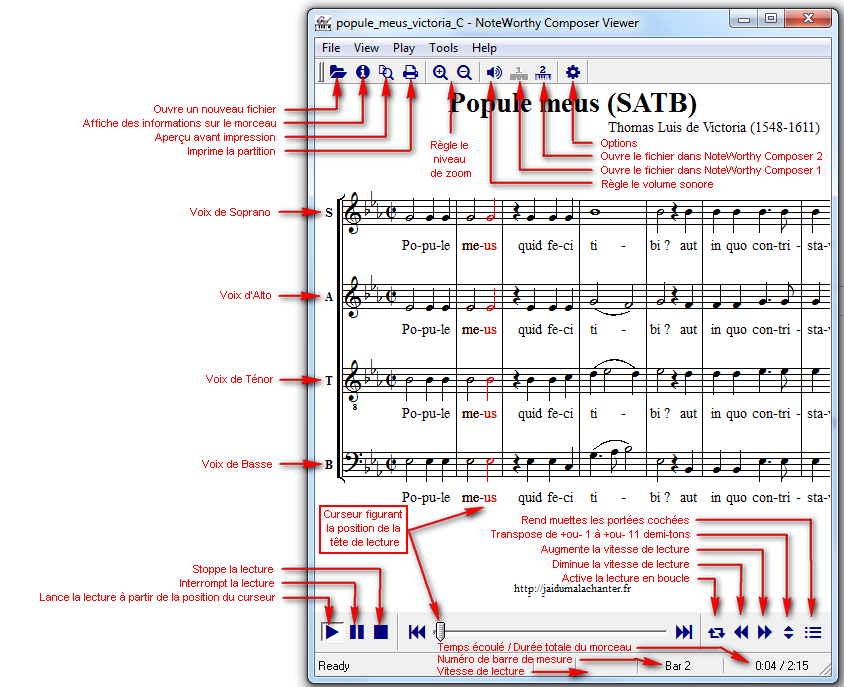Zoom in on the score

[440, 72]
